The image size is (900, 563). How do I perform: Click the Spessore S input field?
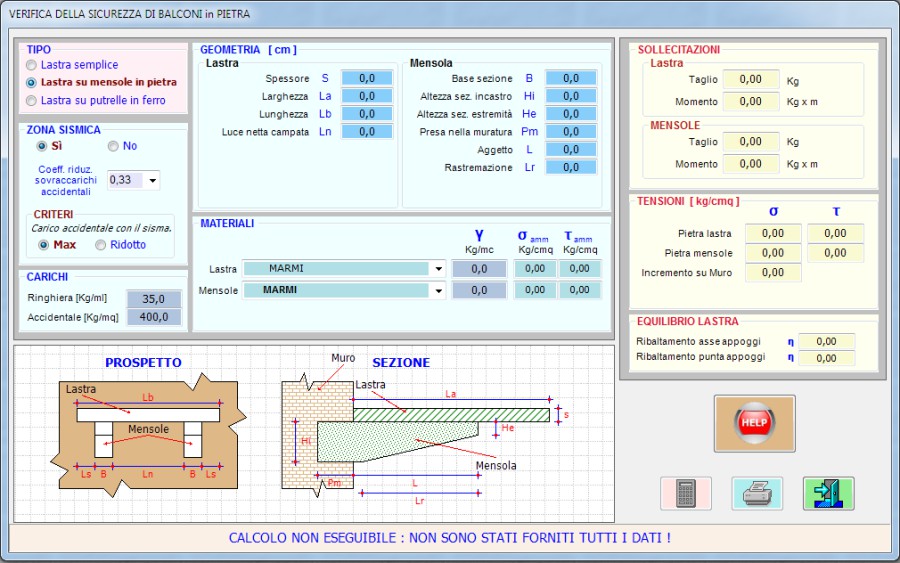pos(367,78)
